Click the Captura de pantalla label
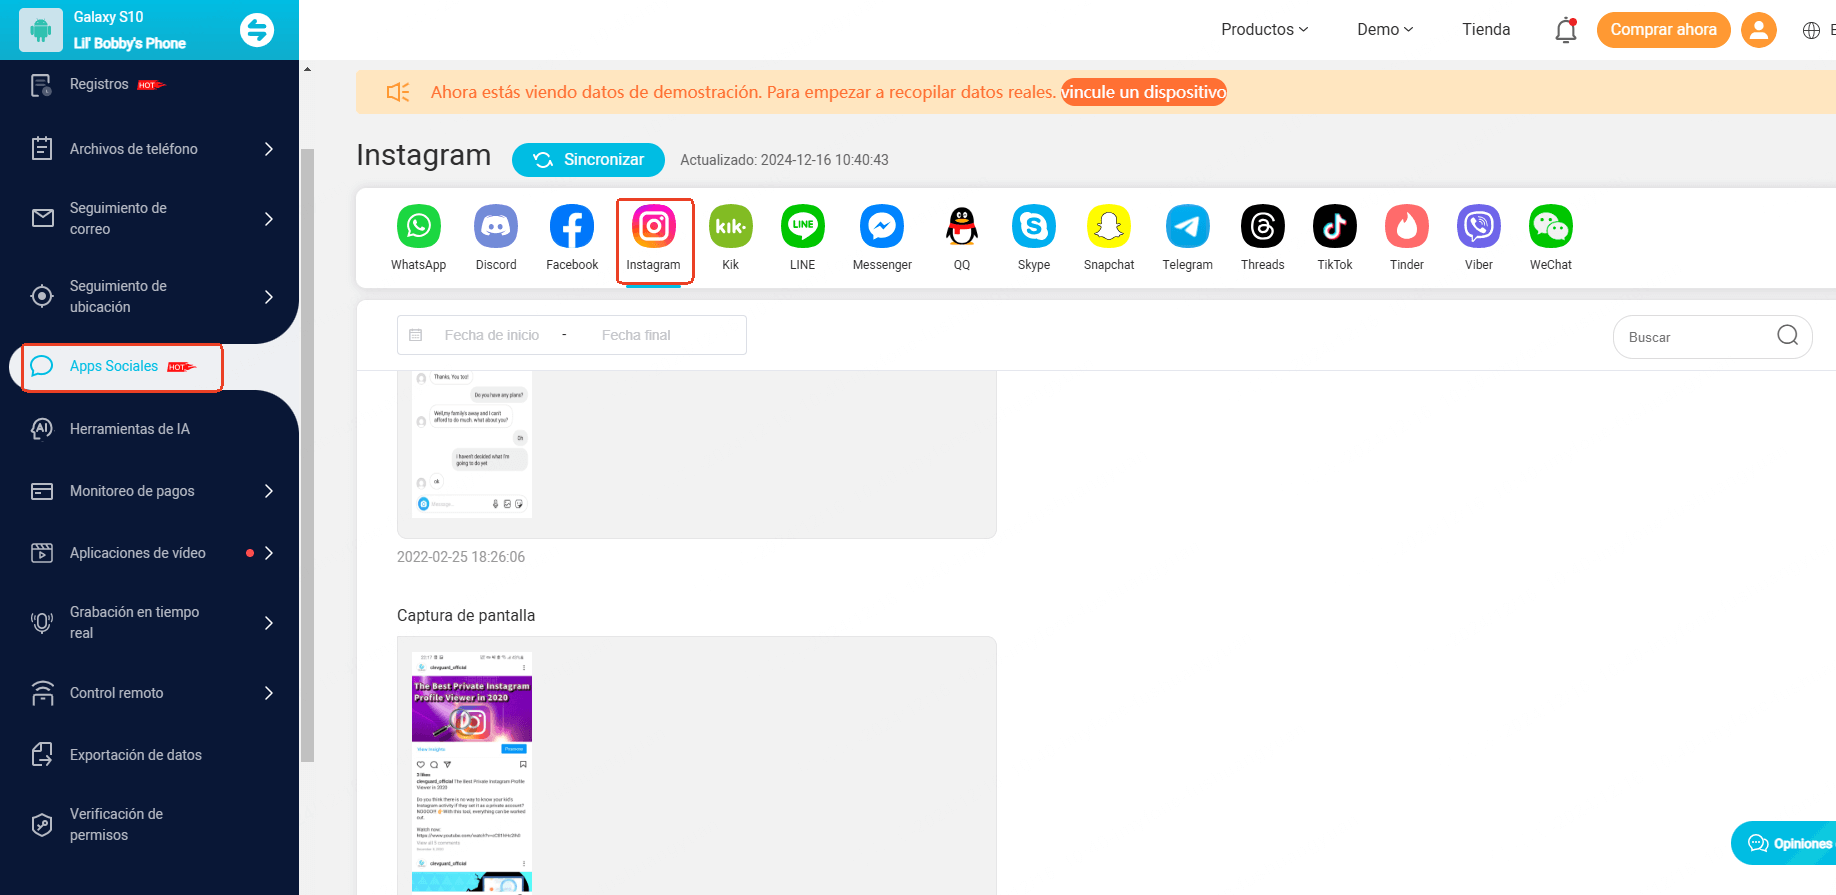Screen dimensions: 1836x895 pyautogui.click(x=466, y=615)
